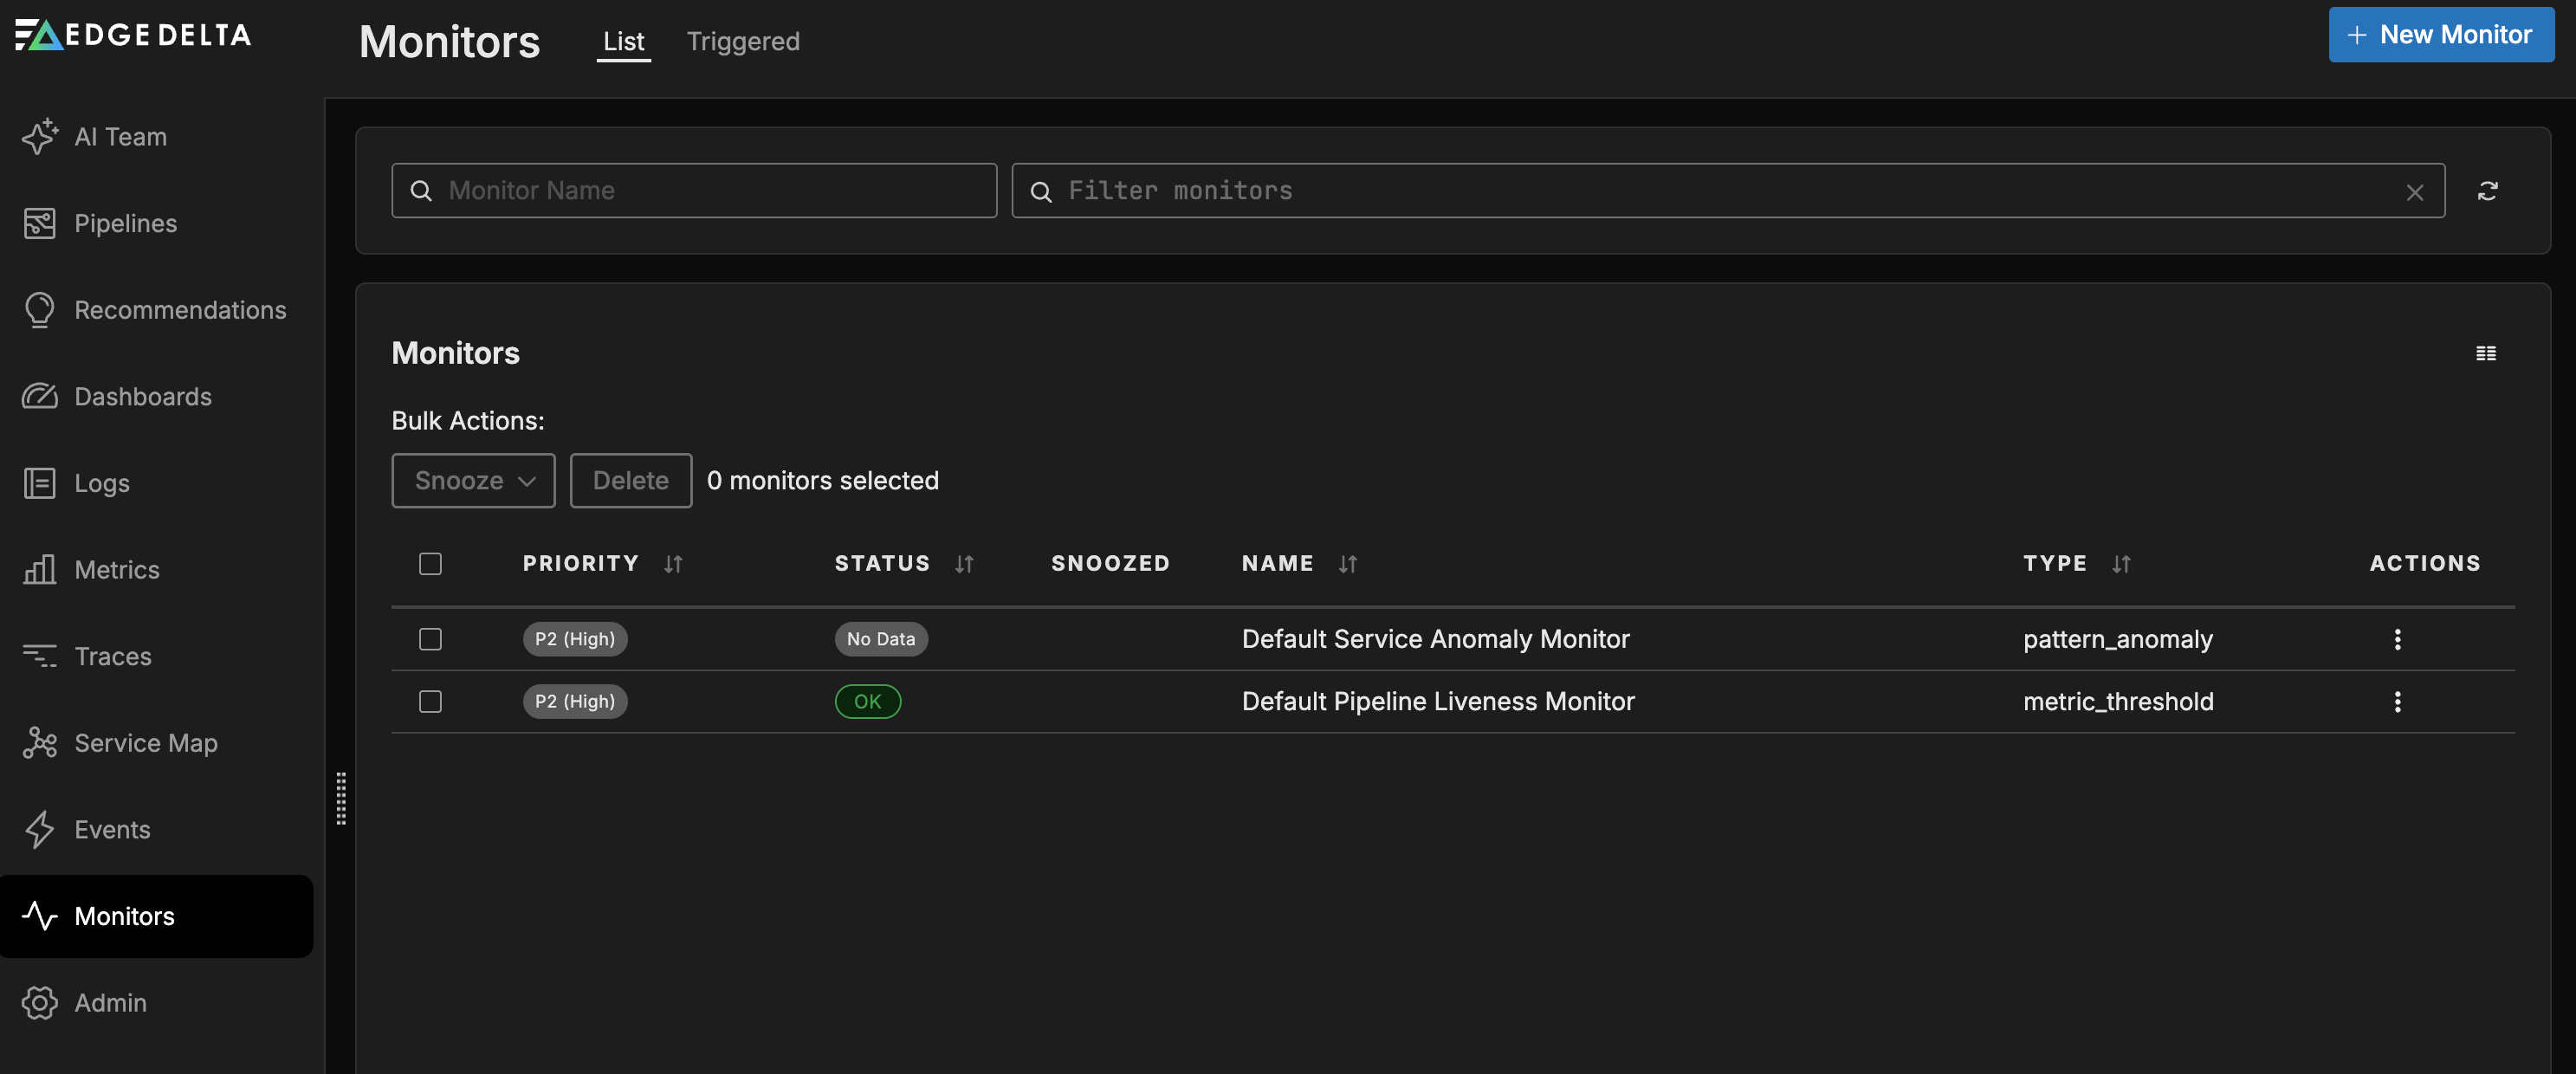
Task: Select the Default Service Anomaly Monitor checkbox
Action: [x=430, y=638]
